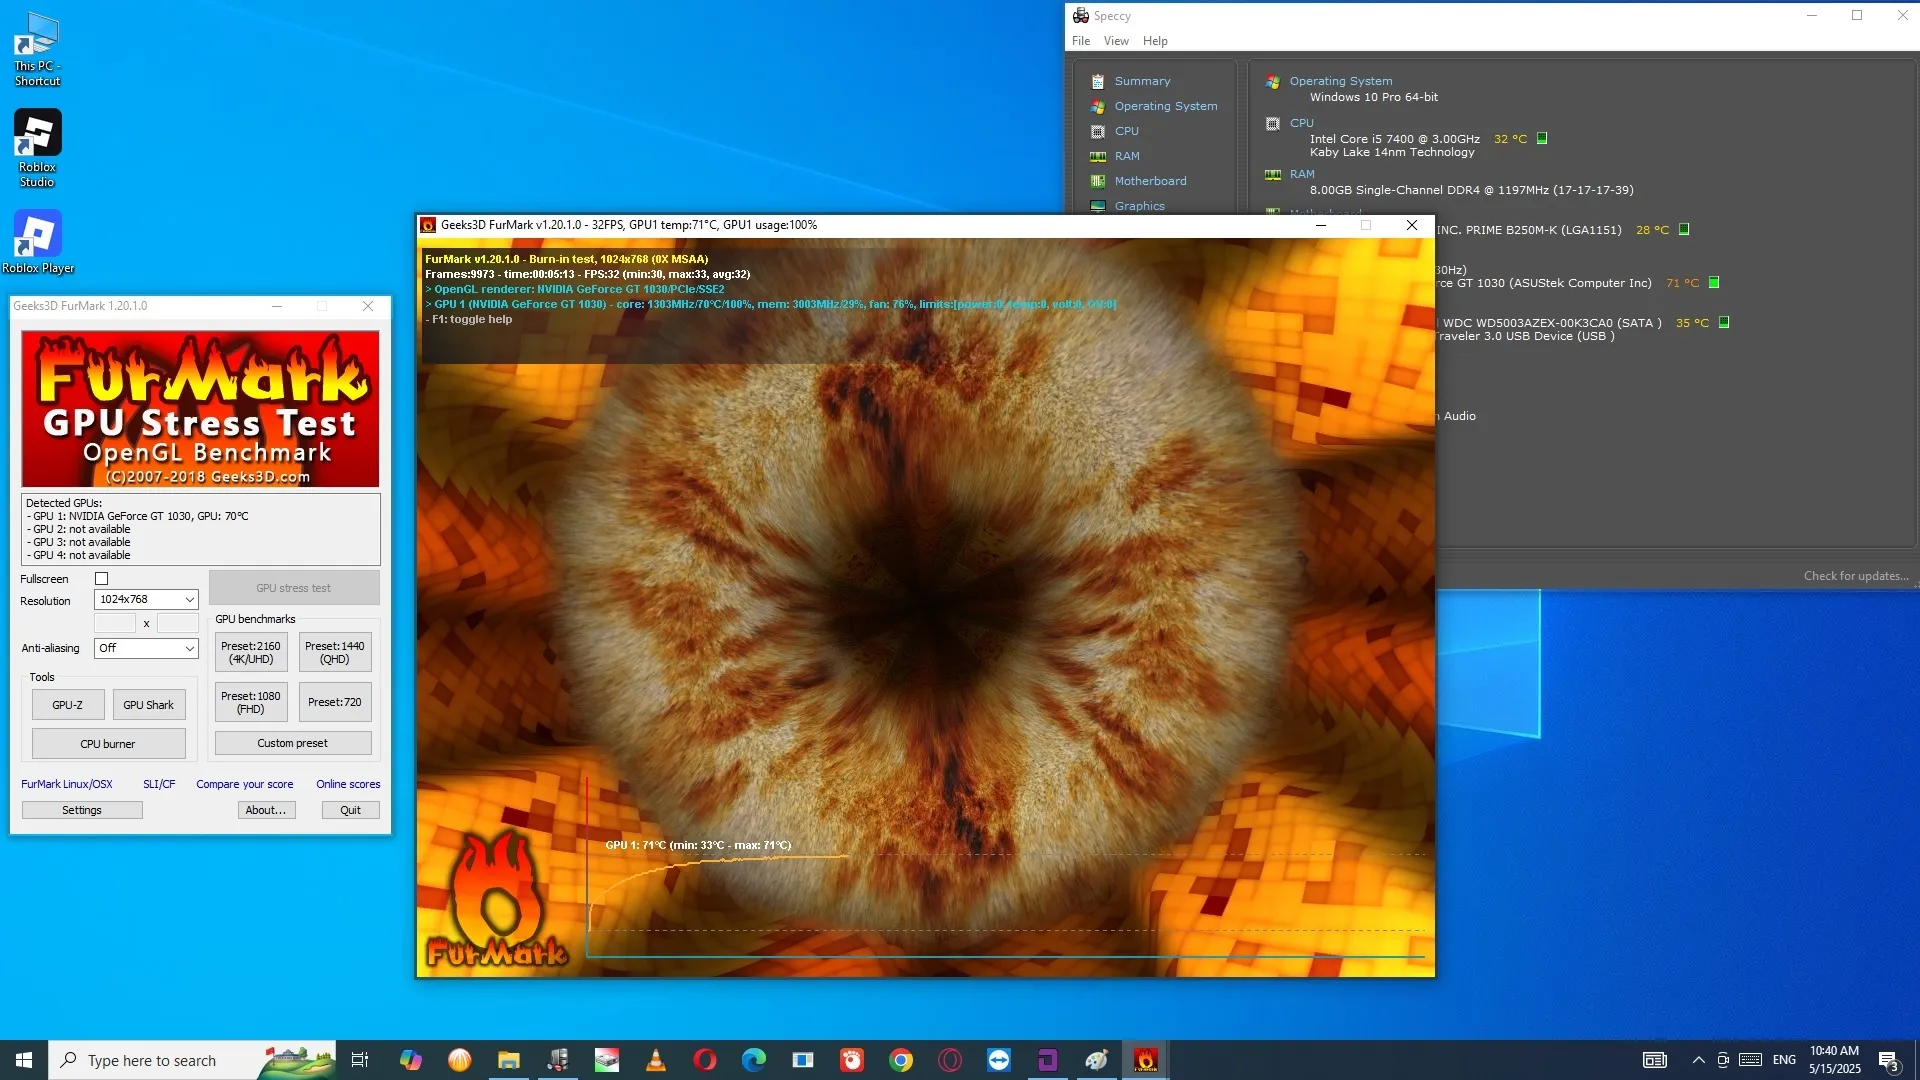Follow the SLI/CF link
Screen dimensions: 1920x1080
(159, 784)
